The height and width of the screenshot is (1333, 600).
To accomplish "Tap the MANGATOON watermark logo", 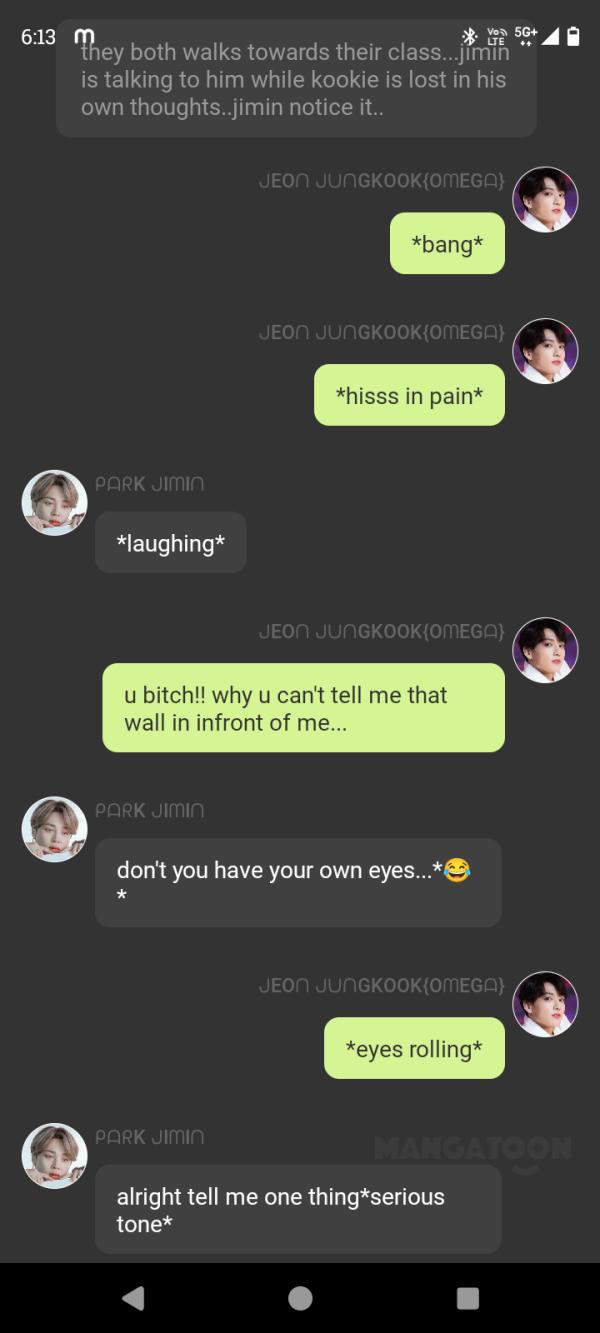I will pos(473,1149).
